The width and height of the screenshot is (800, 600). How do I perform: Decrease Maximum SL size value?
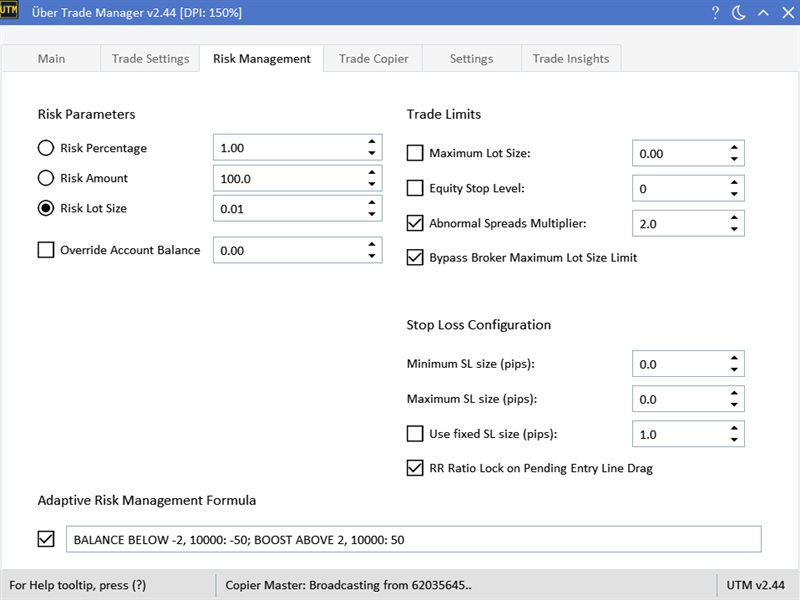(x=734, y=405)
